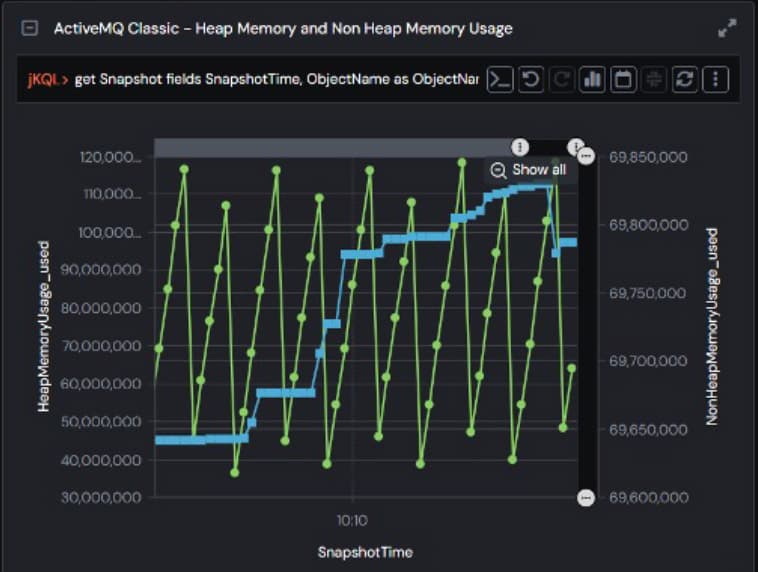Open the jKQL console icon
Screen dimensions: 758x572
click(x=500, y=80)
